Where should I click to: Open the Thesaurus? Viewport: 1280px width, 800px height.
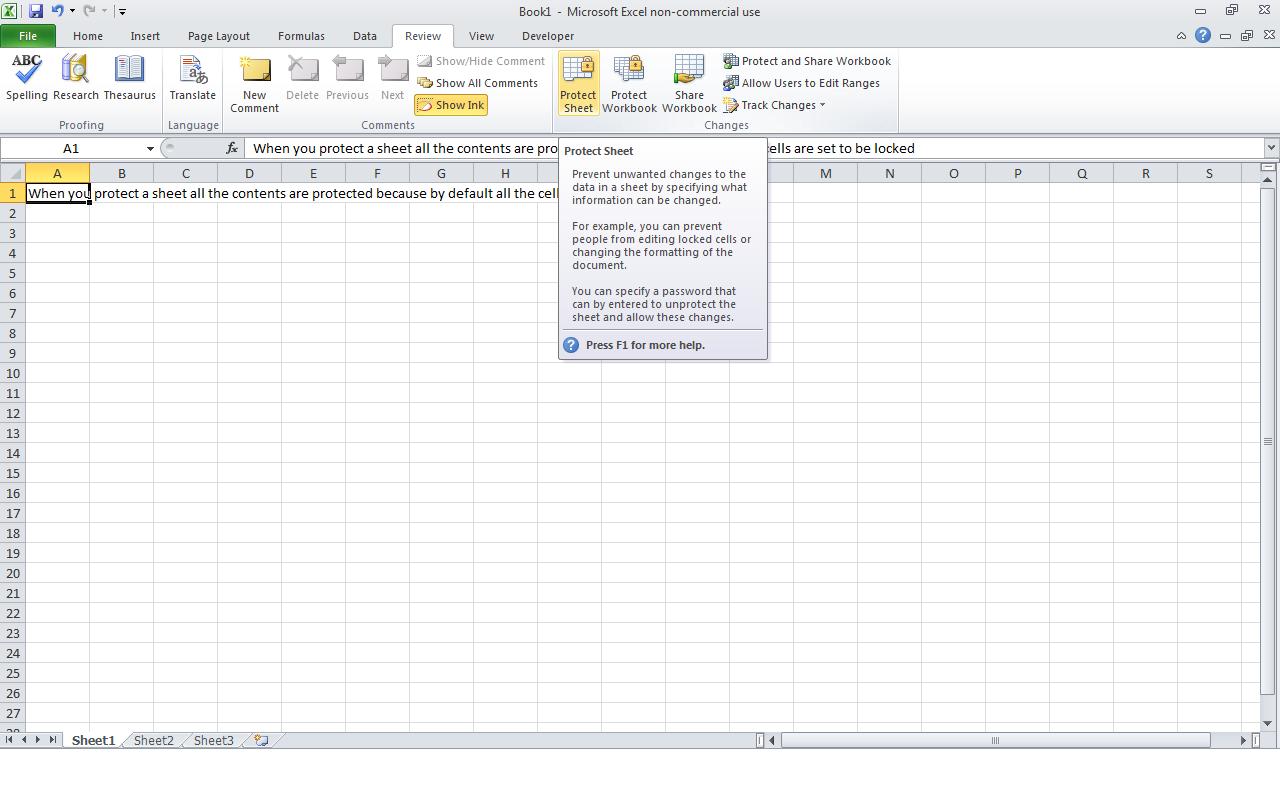click(130, 80)
